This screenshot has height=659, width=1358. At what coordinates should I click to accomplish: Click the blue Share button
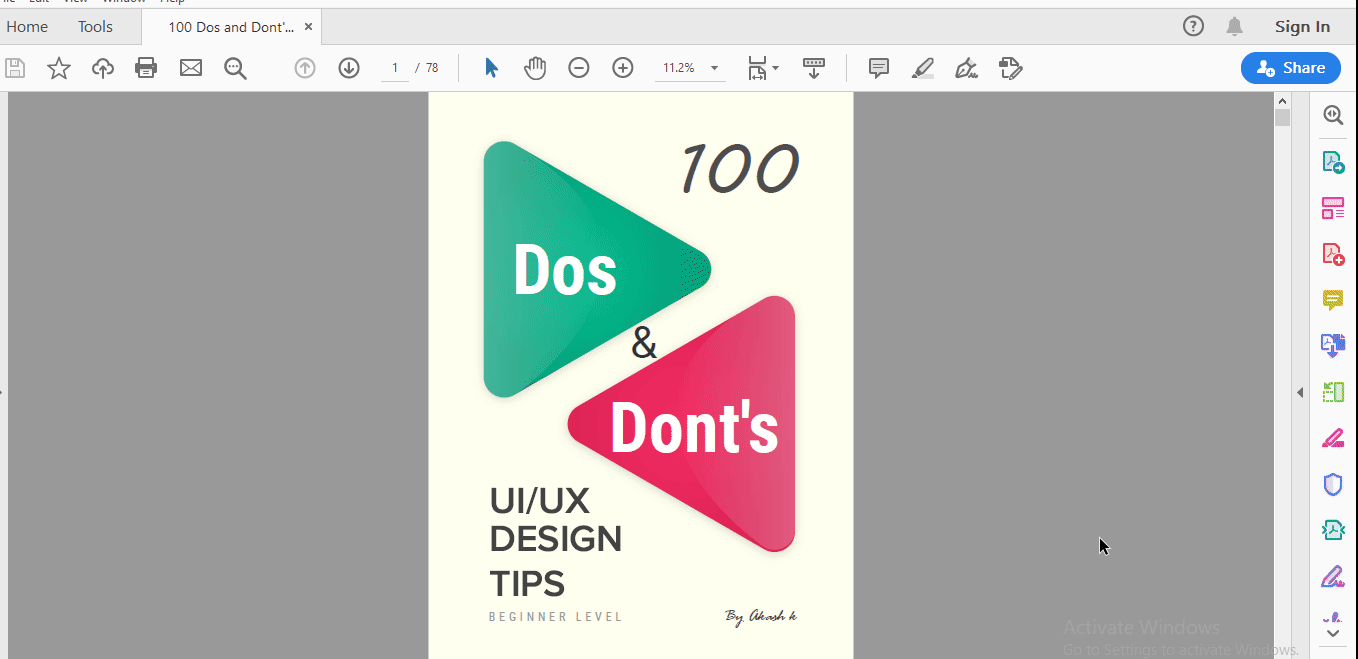pyautogui.click(x=1291, y=68)
